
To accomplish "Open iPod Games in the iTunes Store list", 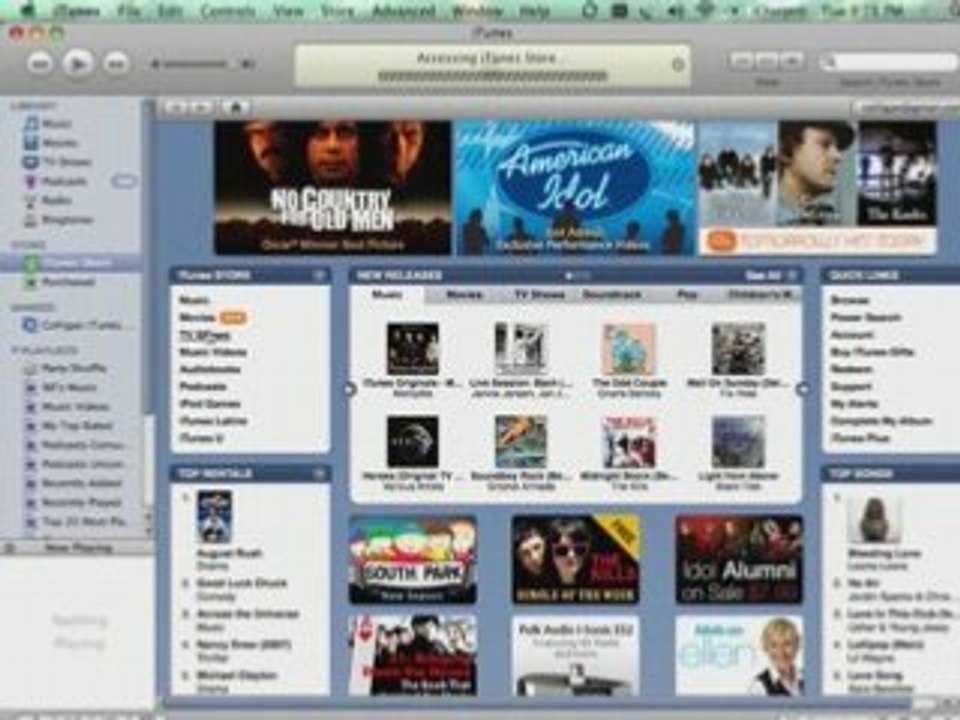I will click(x=209, y=404).
